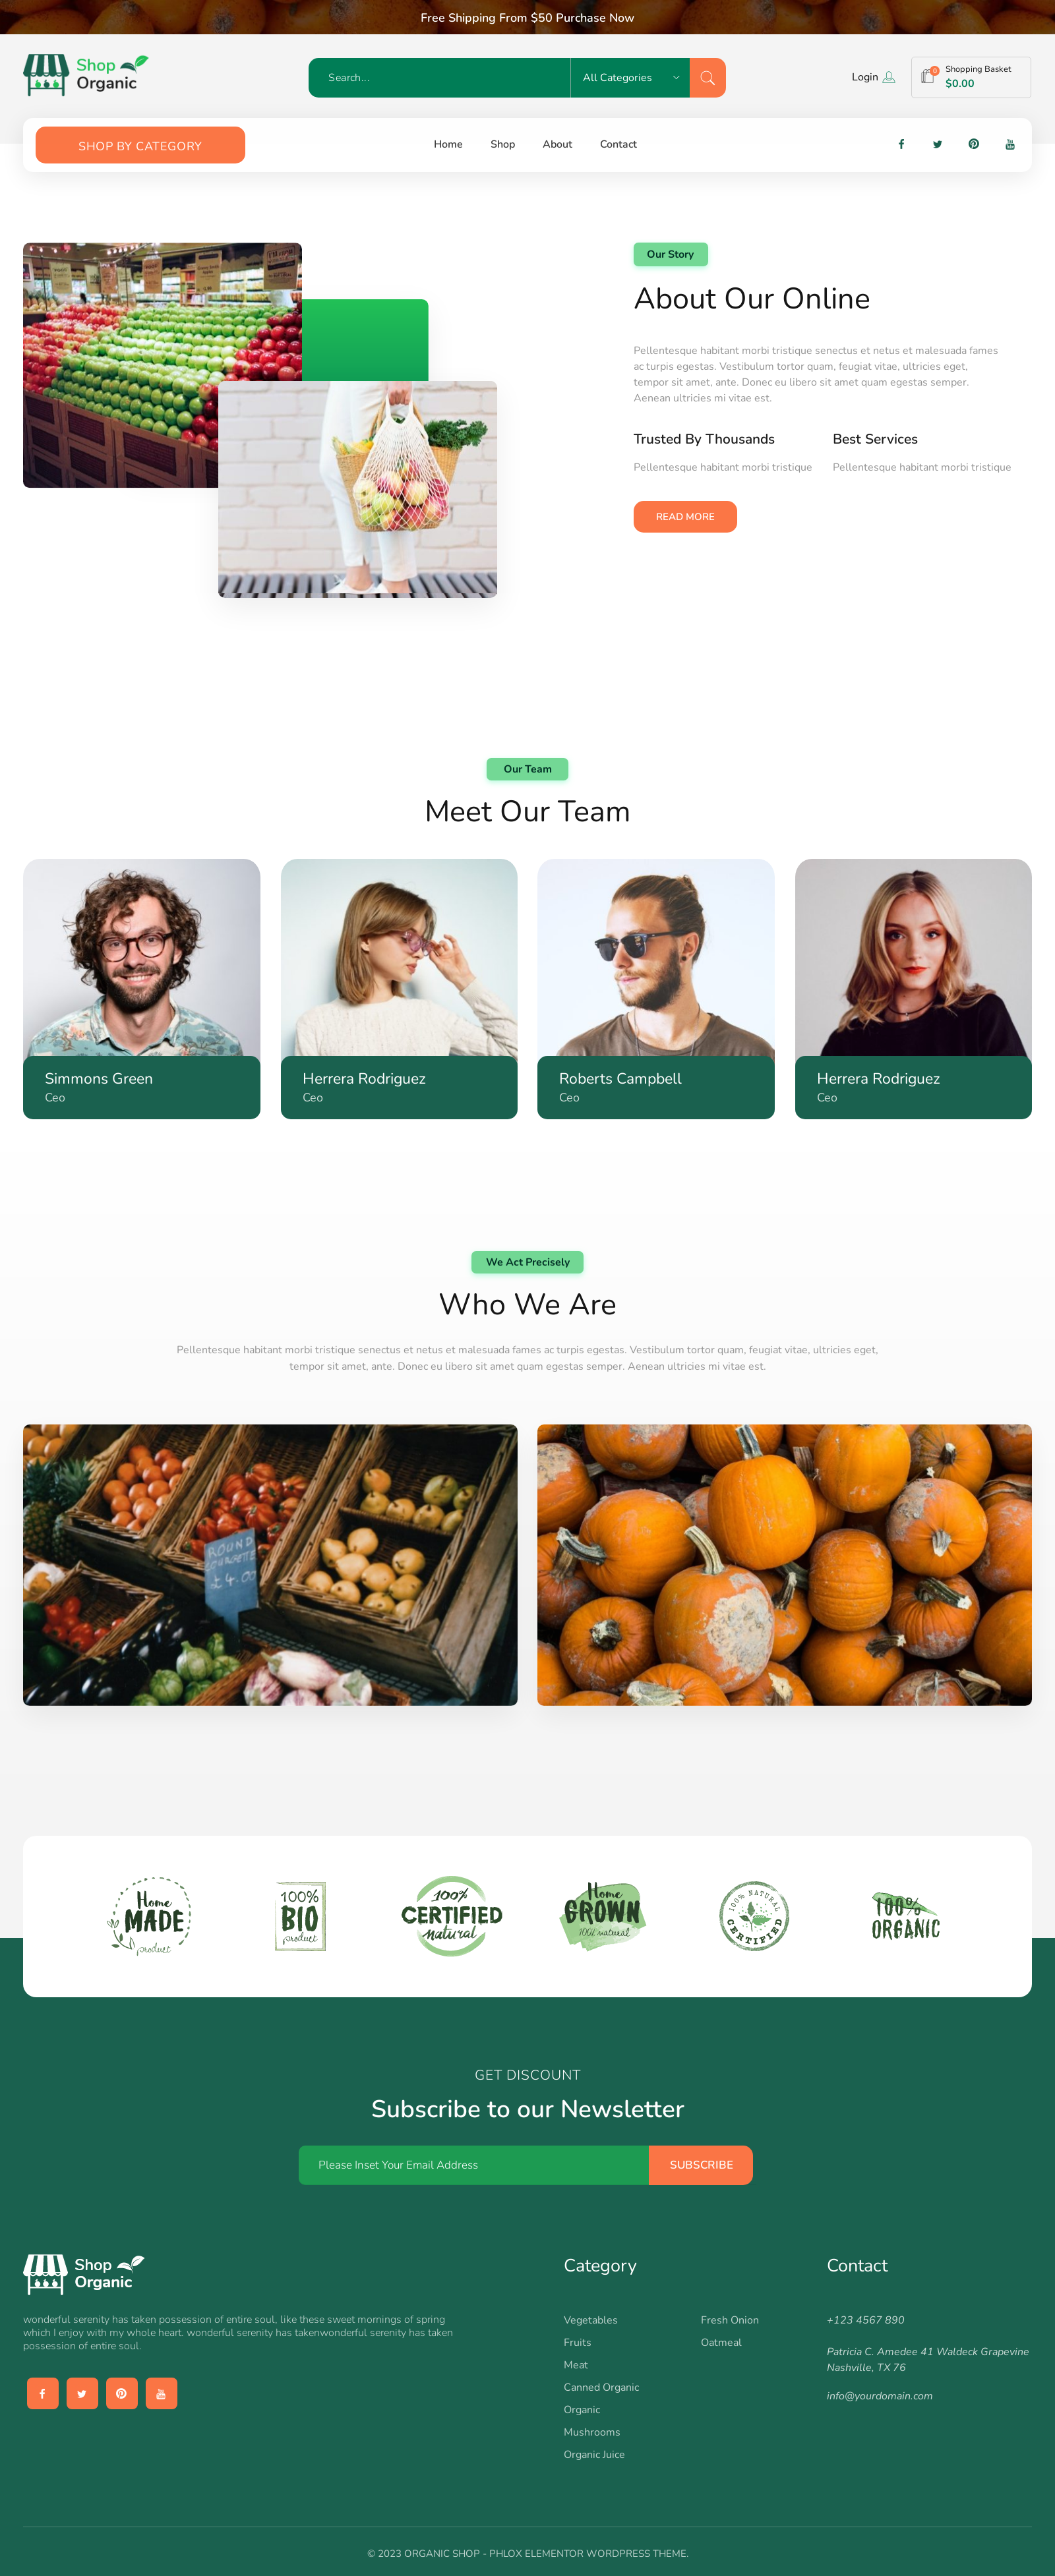This screenshot has height=2576, width=1055.
Task: Click the shopping basket cart icon
Action: (x=928, y=77)
